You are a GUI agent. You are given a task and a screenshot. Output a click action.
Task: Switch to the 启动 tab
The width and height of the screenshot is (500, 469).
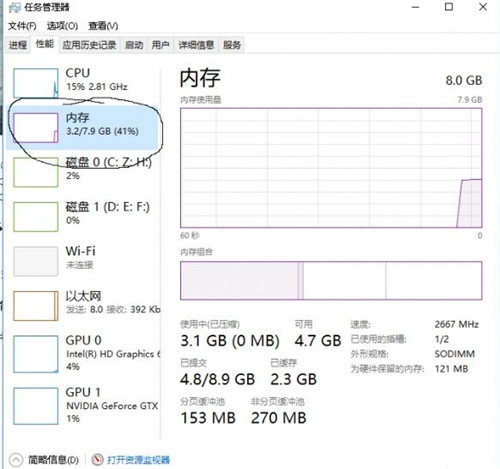pyautogui.click(x=134, y=45)
